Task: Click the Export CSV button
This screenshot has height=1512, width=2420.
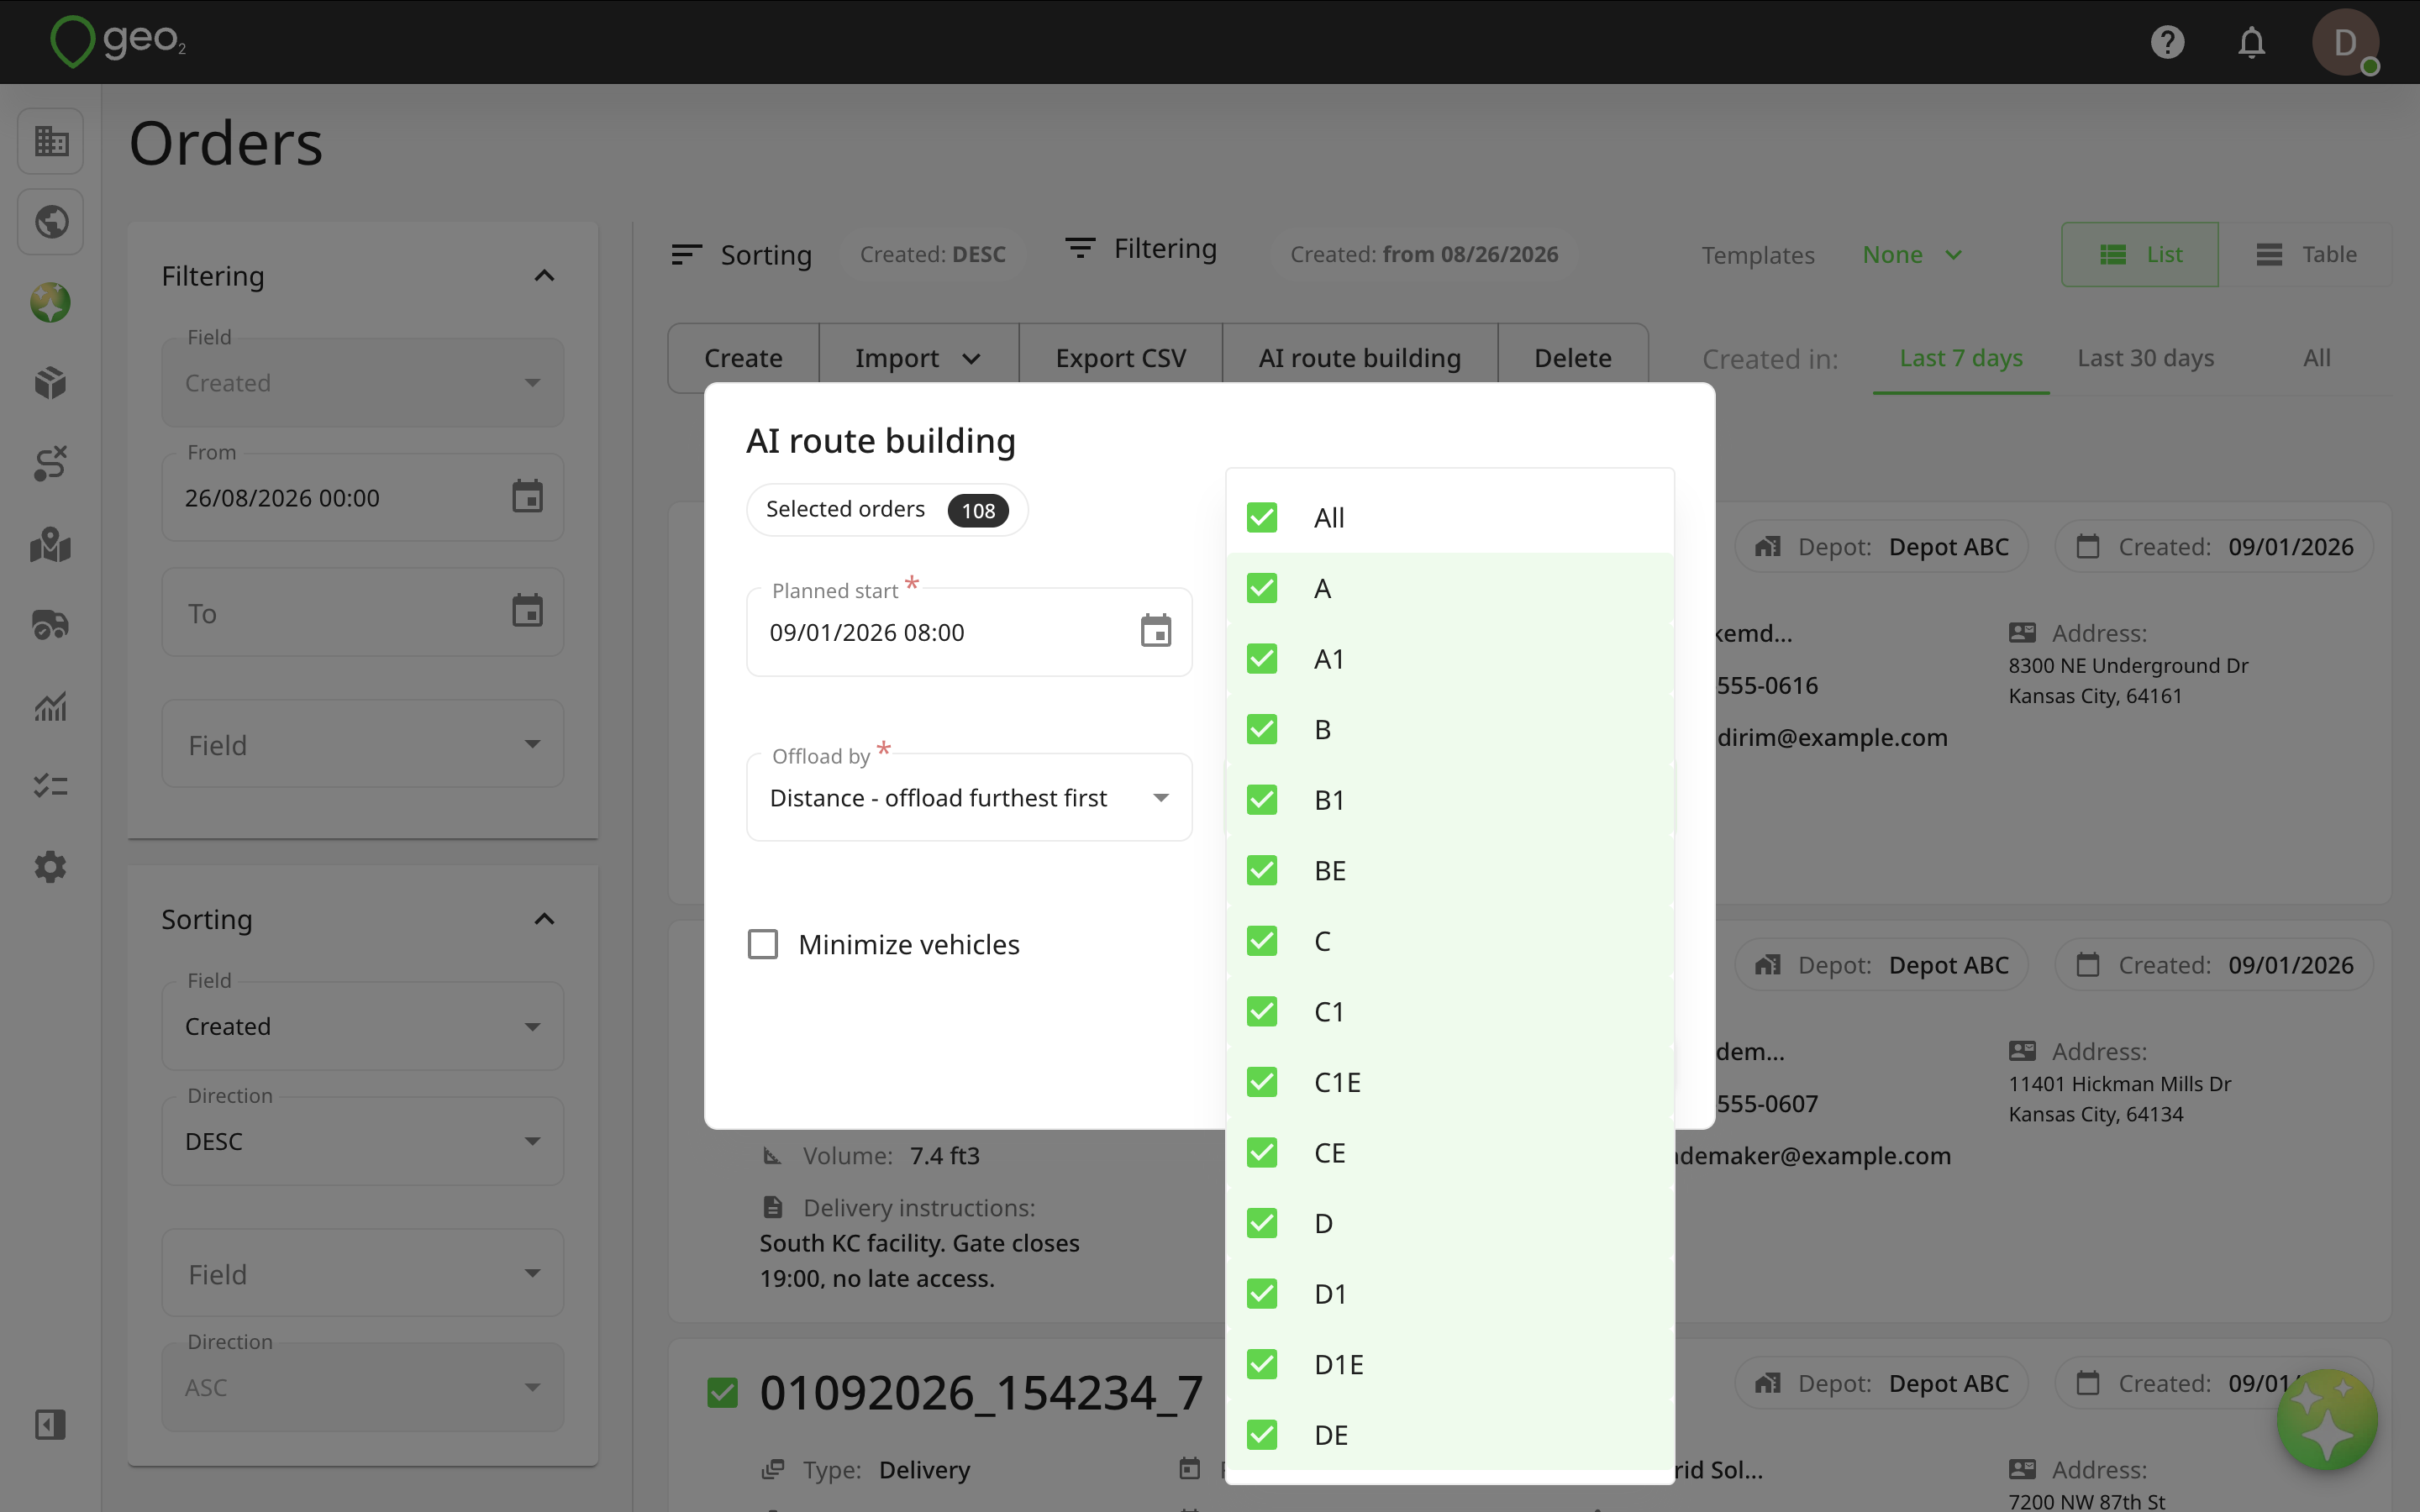Action: [1120, 358]
